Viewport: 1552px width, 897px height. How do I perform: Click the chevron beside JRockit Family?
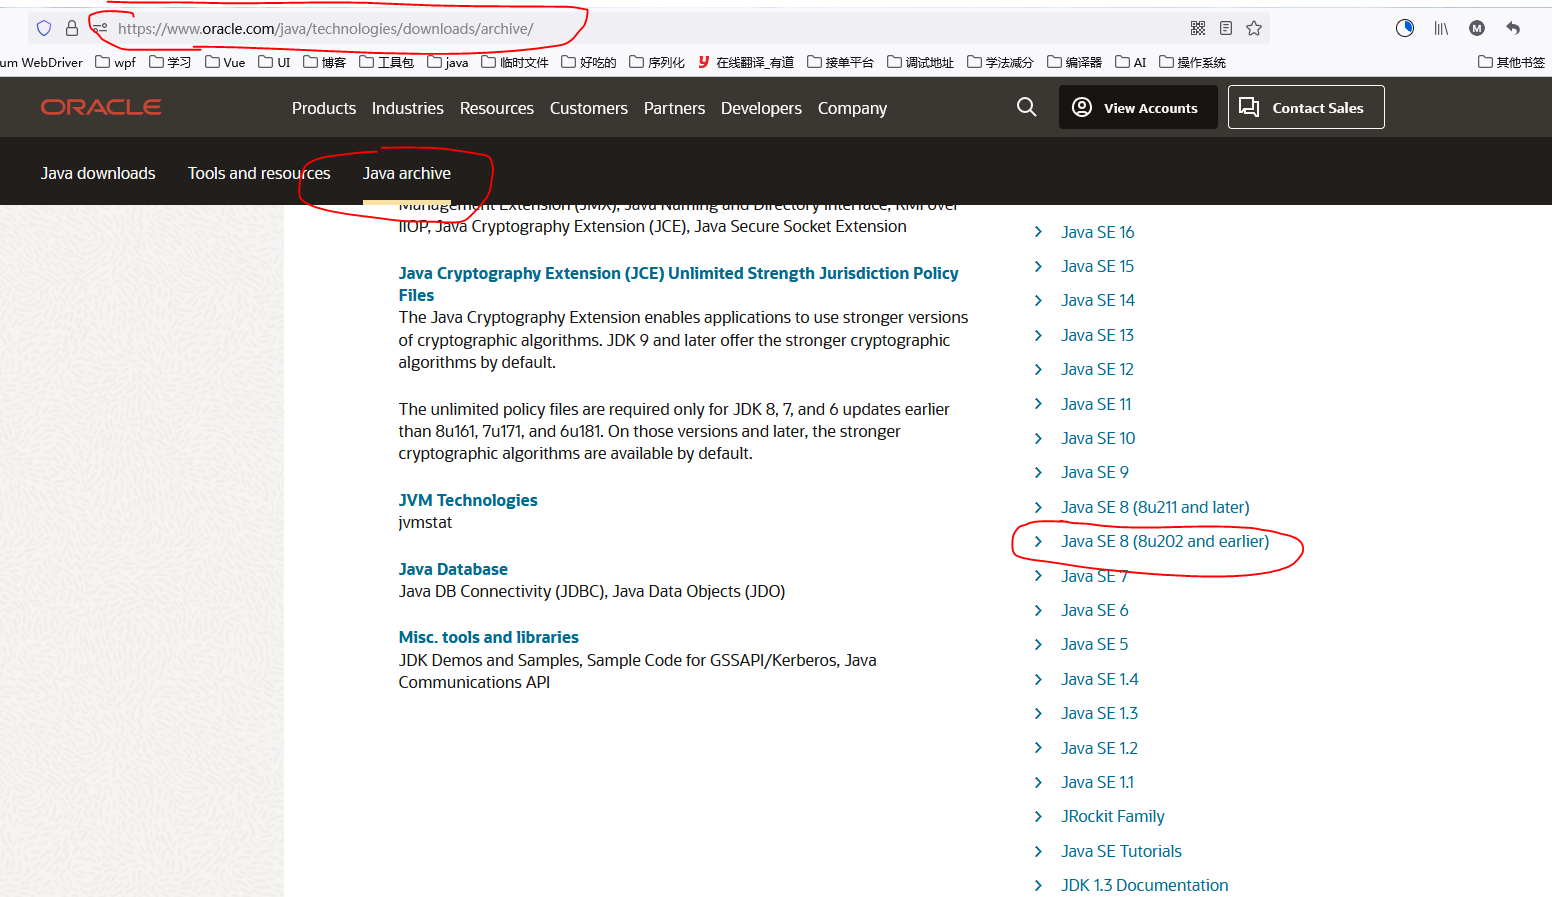pos(1038,816)
